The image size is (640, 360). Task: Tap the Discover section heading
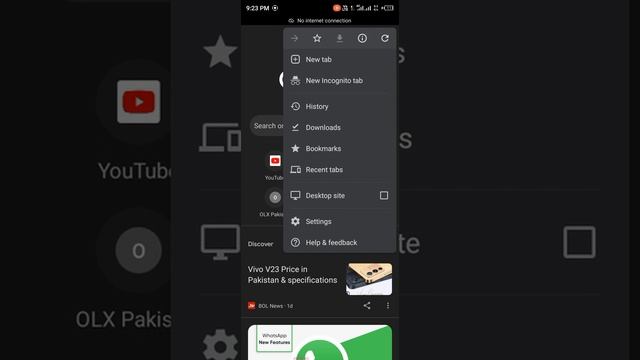(260, 244)
